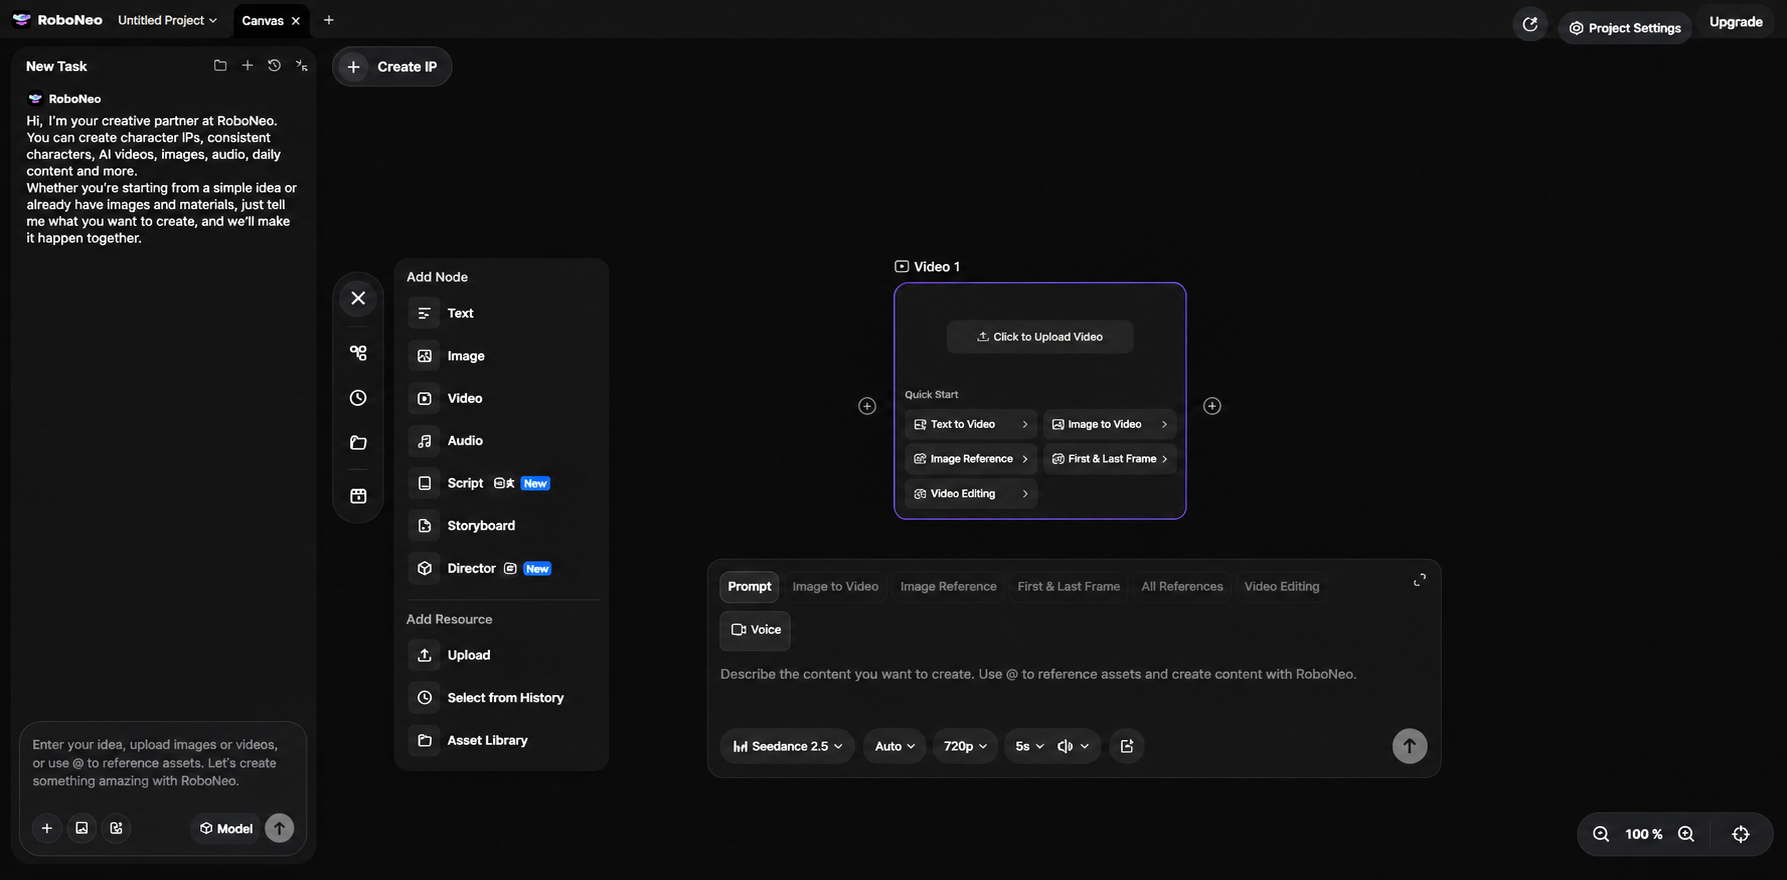Open the 5s duration dropdown
1787x880 pixels.
click(x=1029, y=746)
